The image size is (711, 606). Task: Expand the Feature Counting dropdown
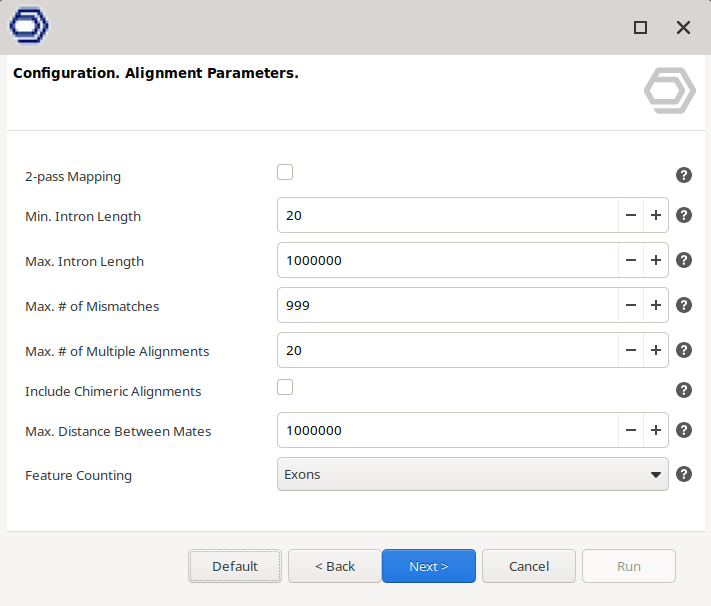pyautogui.click(x=472, y=474)
